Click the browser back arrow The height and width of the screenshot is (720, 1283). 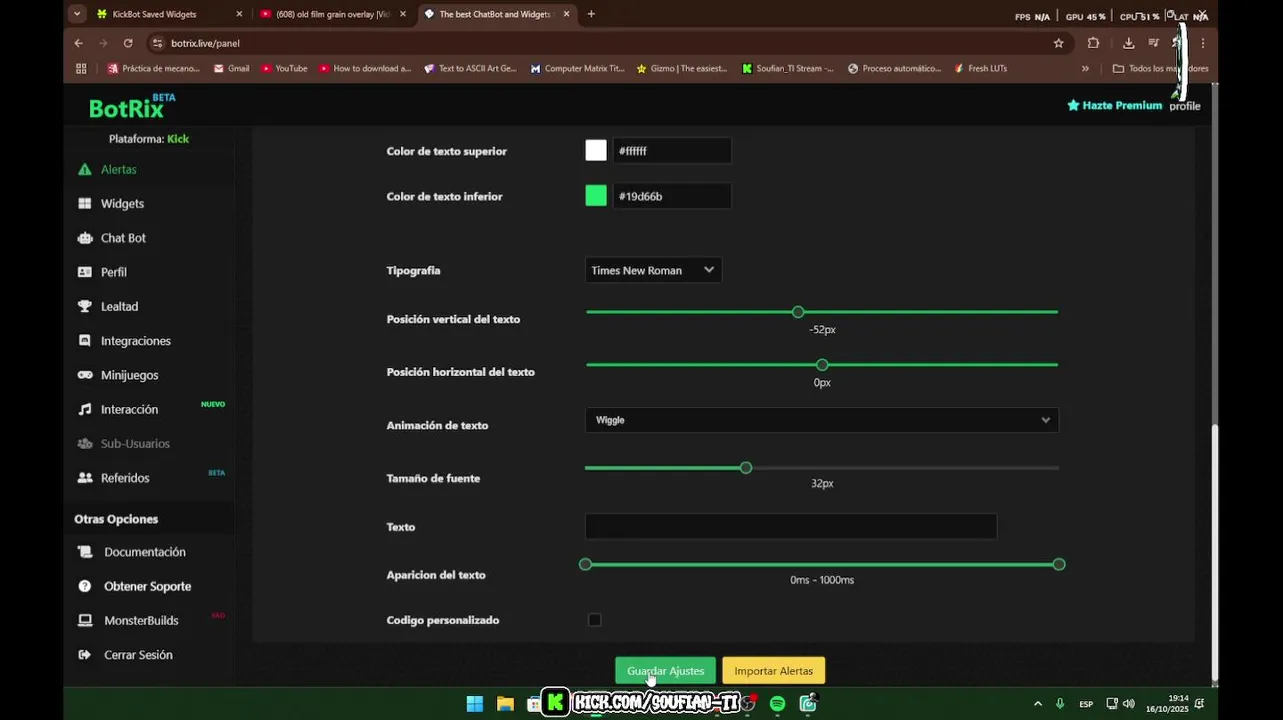(x=79, y=43)
